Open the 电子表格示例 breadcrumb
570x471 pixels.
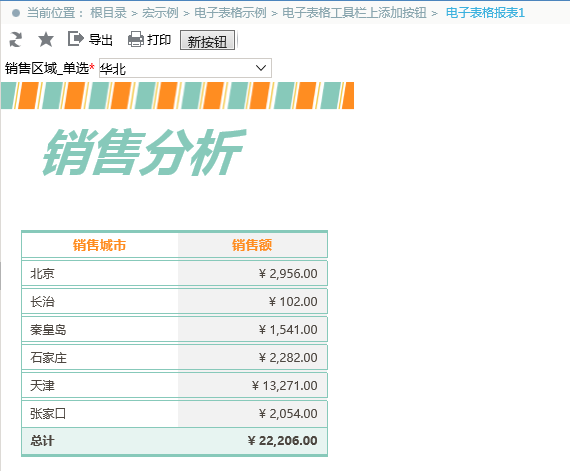pos(230,13)
